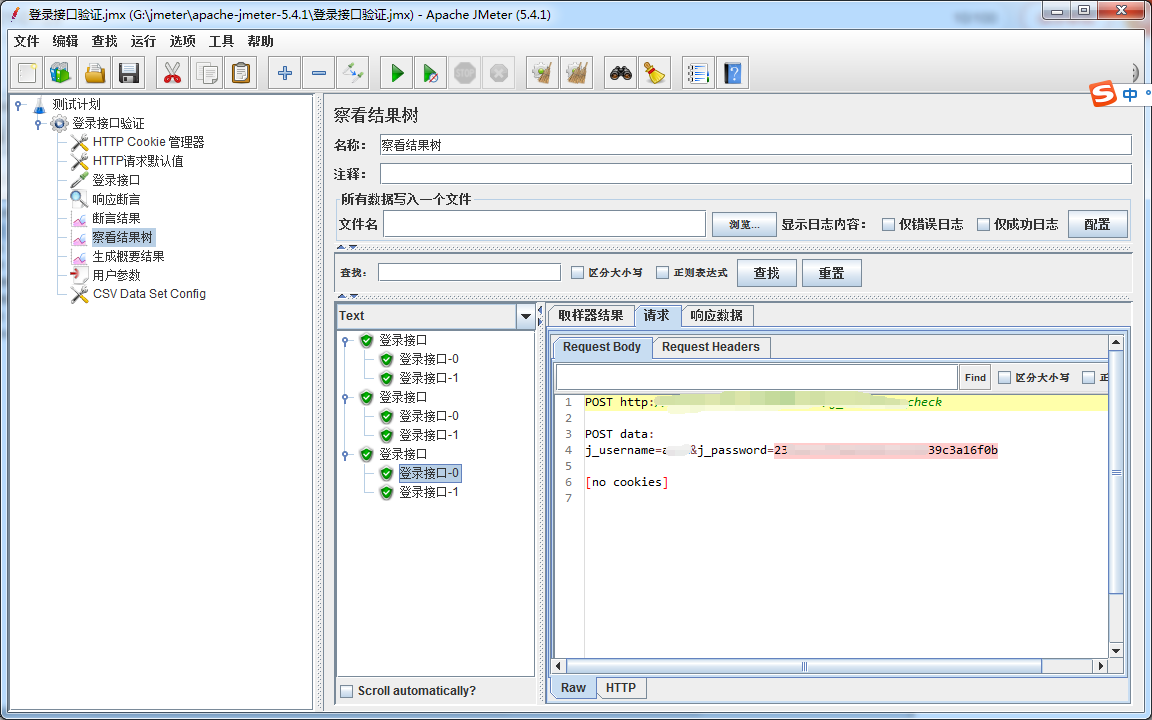This screenshot has width=1152, height=720.
Task: Toggle 仅成功日志 checkbox
Action: [x=983, y=225]
